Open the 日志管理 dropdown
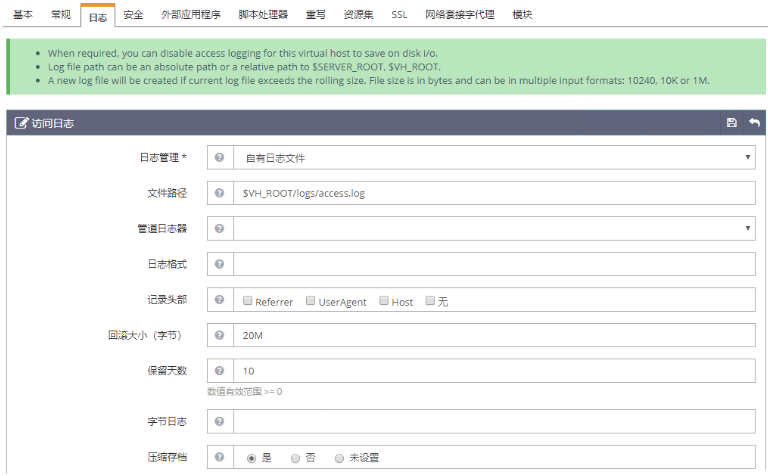This screenshot has width=768, height=476. click(494, 157)
